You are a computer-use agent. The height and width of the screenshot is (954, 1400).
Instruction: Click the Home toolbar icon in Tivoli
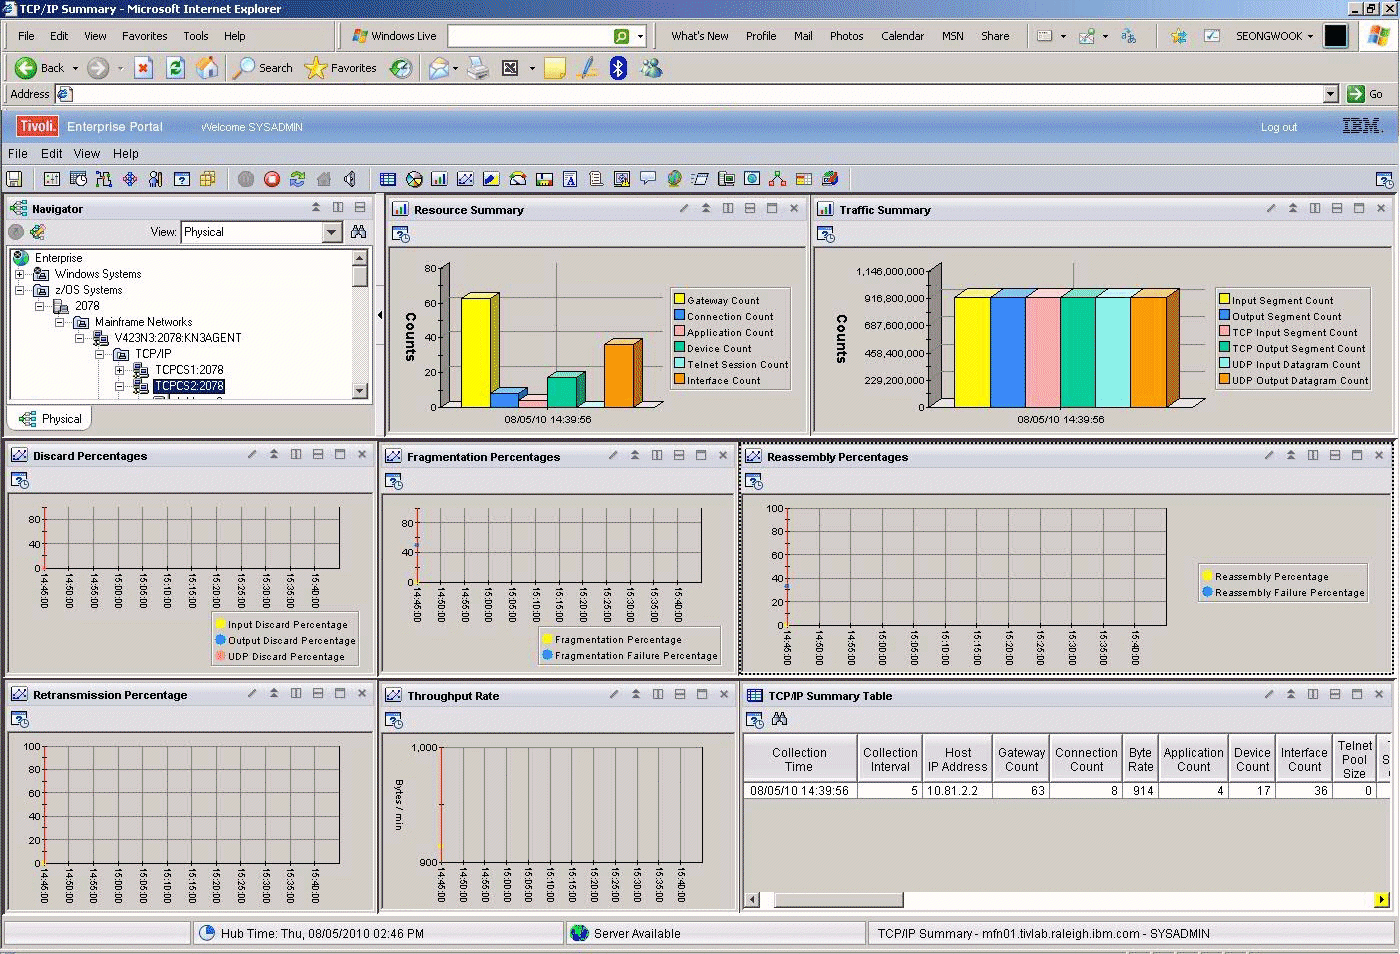[x=323, y=179]
